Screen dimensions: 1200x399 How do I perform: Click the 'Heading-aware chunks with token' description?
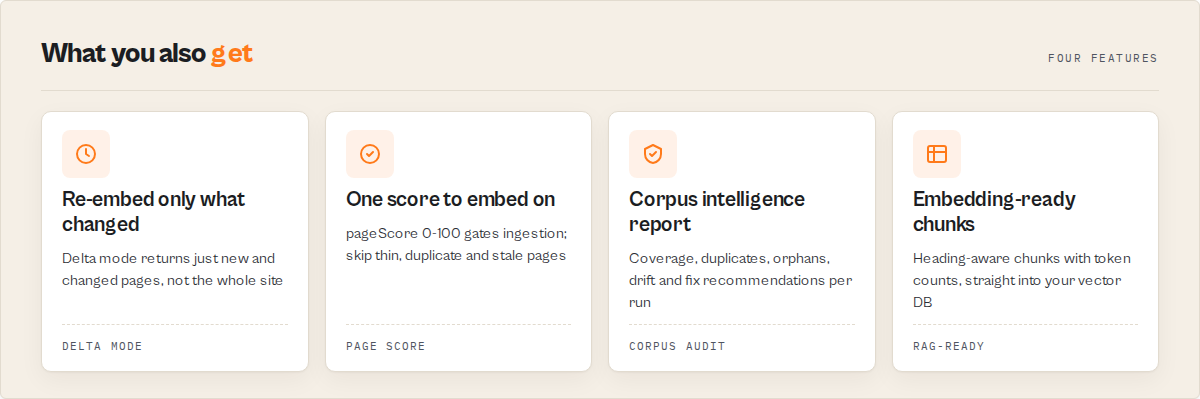click(1022, 280)
